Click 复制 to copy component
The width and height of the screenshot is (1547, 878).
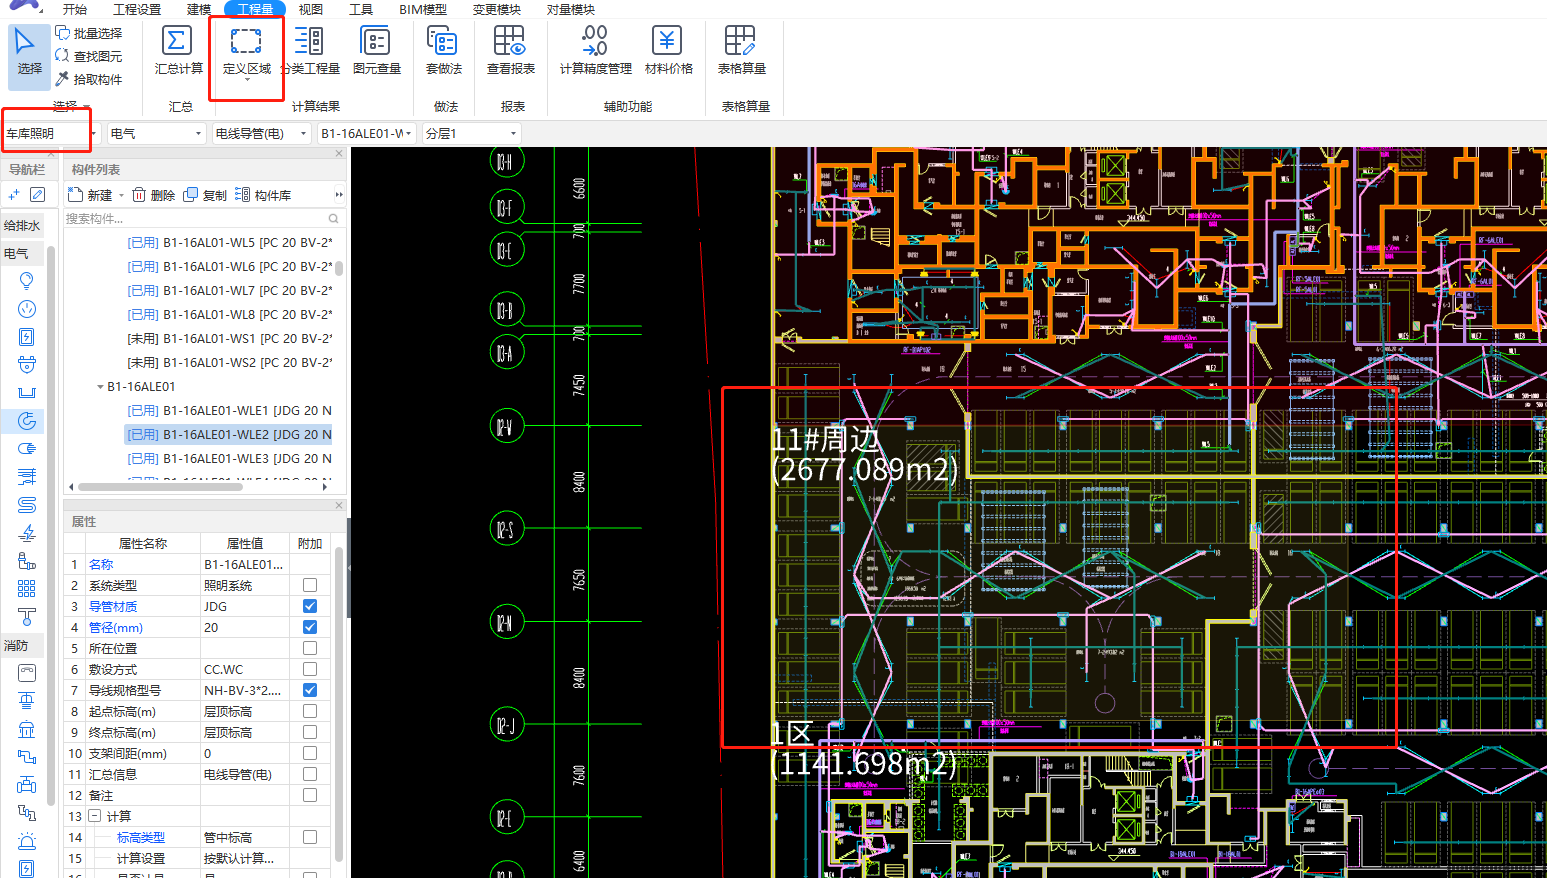pyautogui.click(x=205, y=195)
